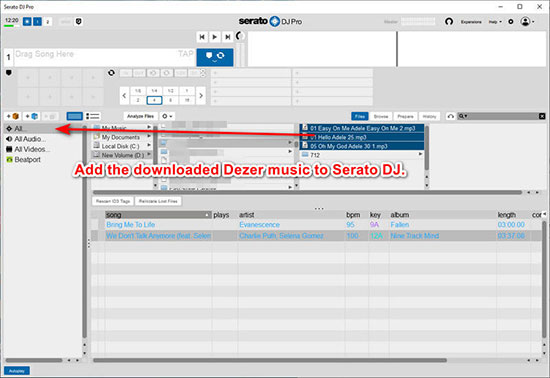Skip to previous track in the deck
Image resolution: width=550 pixels, height=378 pixels.
pos(202,36)
